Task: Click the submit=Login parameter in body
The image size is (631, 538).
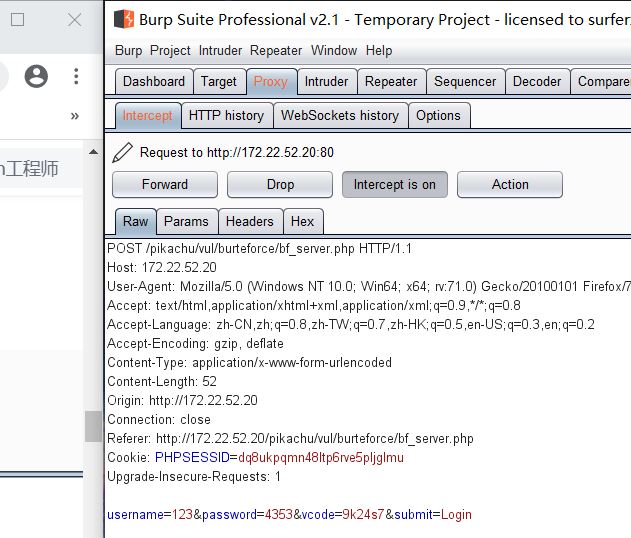Action: tap(433, 515)
